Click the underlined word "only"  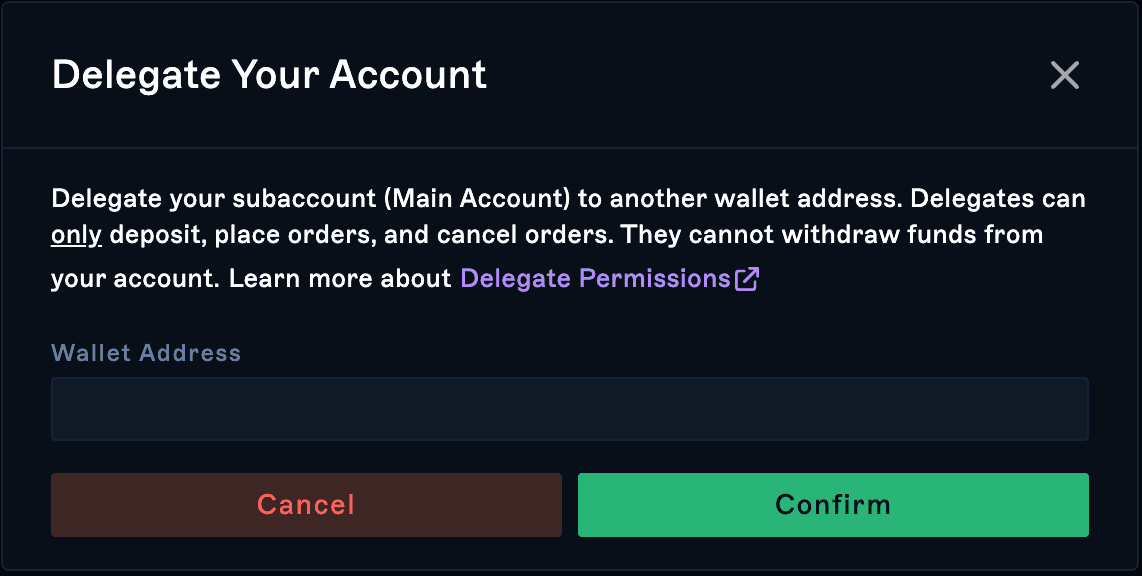76,235
